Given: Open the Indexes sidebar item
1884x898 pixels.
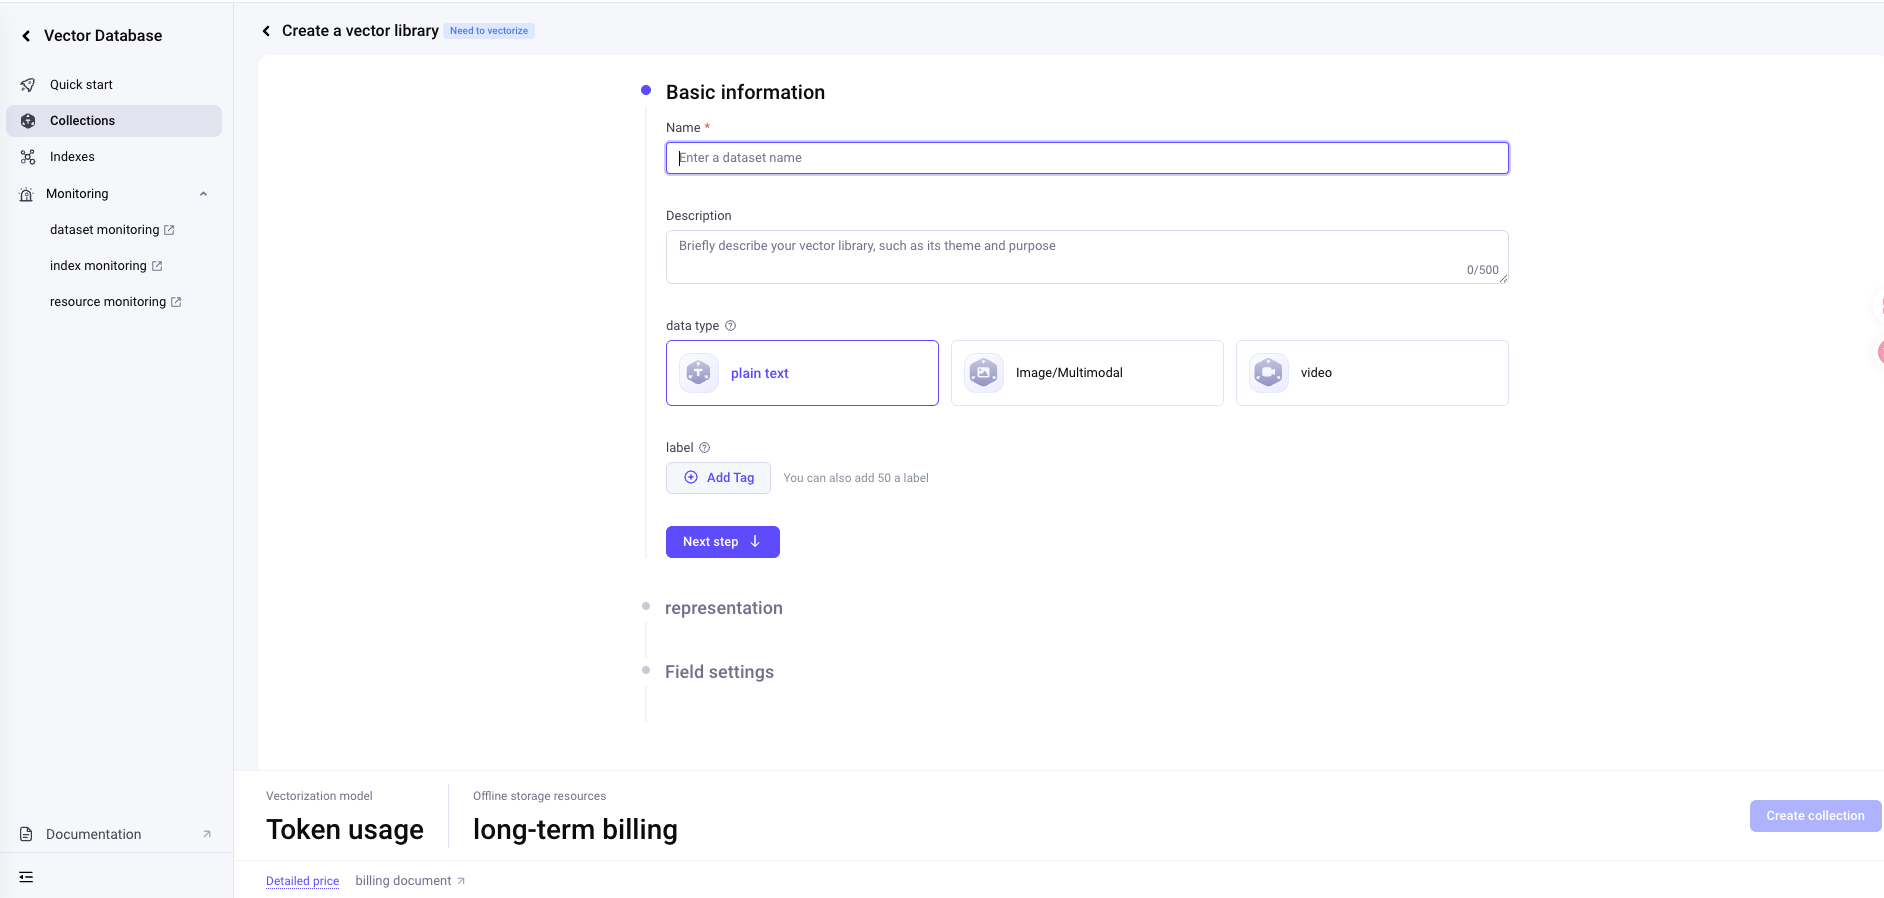Looking at the screenshot, I should tap(72, 157).
